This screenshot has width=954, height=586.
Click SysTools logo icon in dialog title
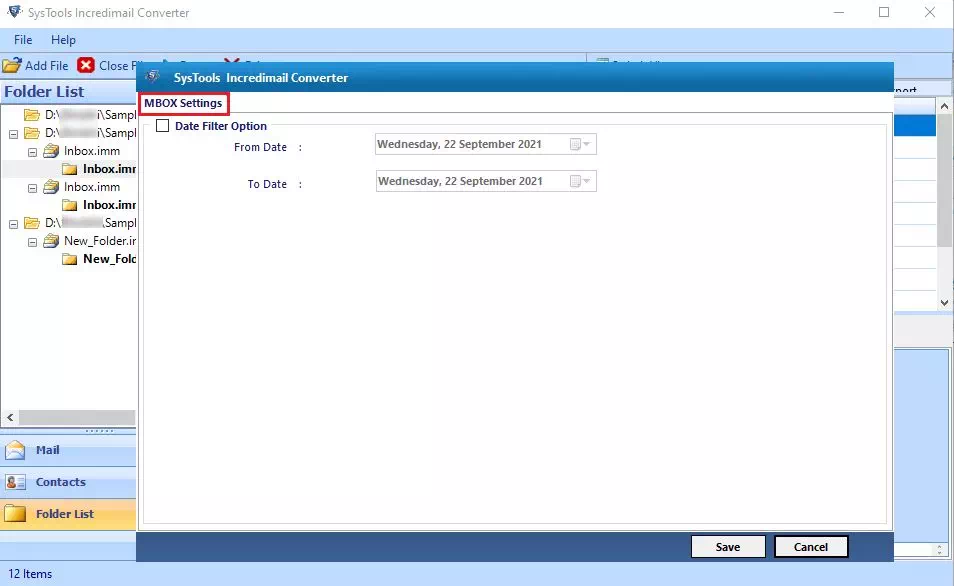[x=152, y=77]
